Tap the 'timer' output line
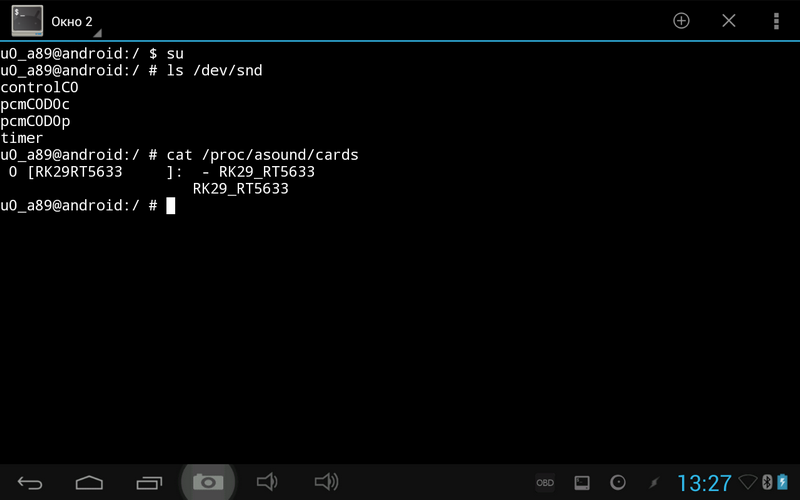Screen dimensions: 800x500 (x=21, y=138)
